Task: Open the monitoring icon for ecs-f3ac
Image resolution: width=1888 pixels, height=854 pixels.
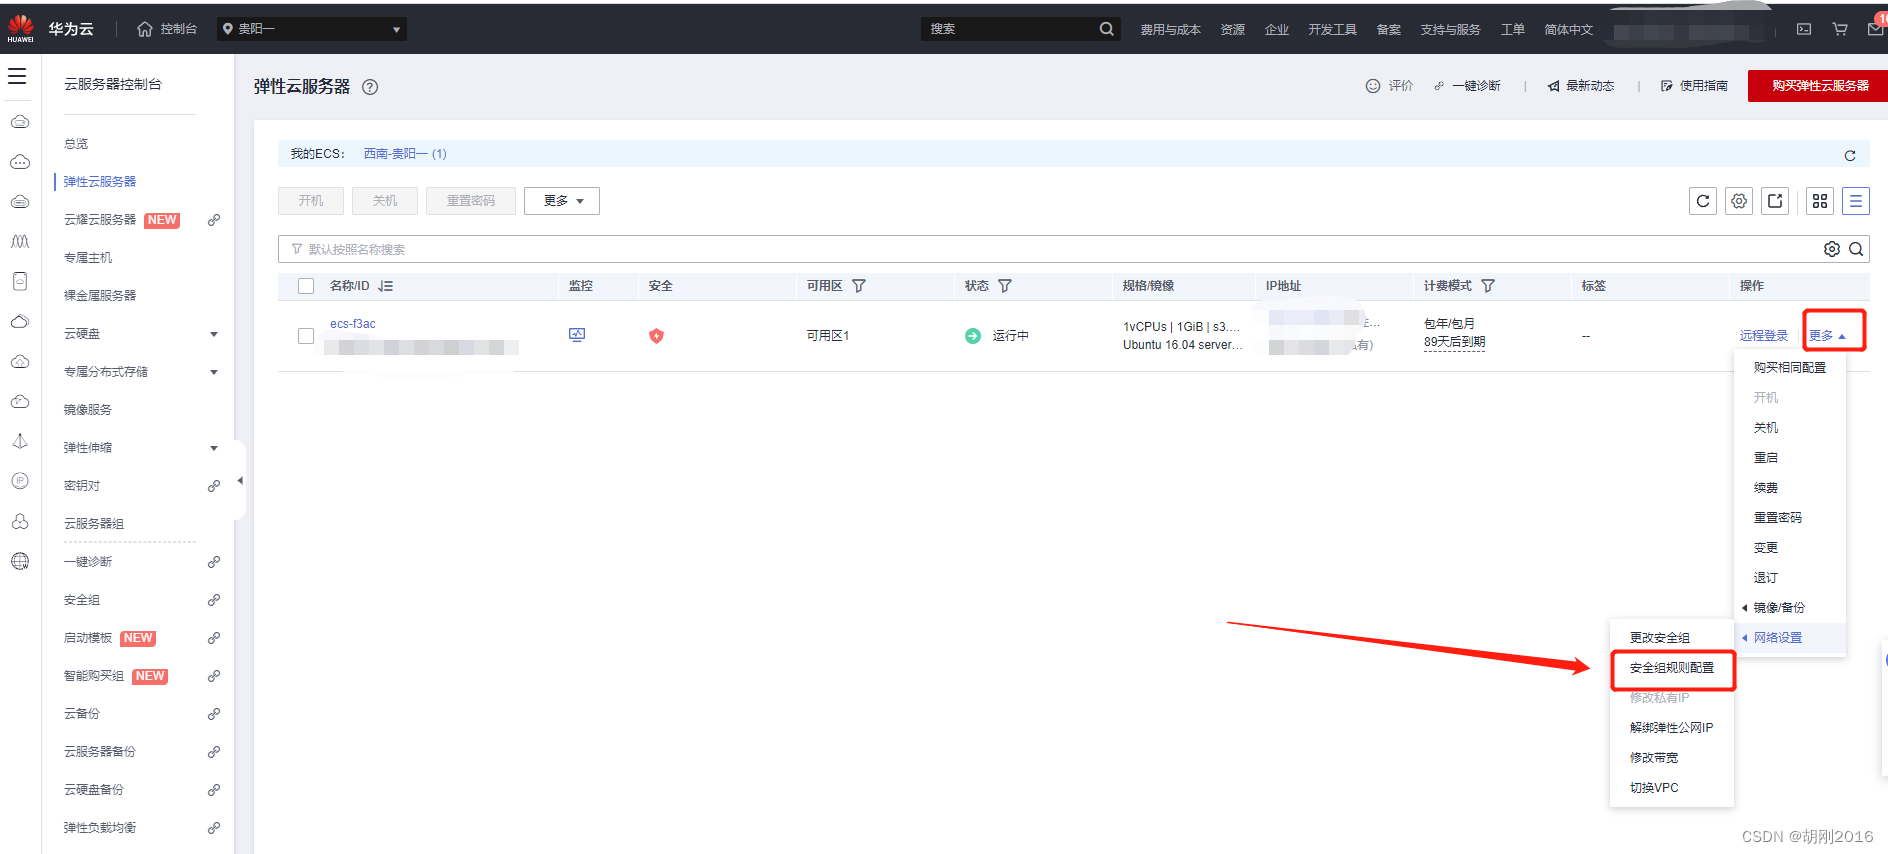Action: point(577,335)
